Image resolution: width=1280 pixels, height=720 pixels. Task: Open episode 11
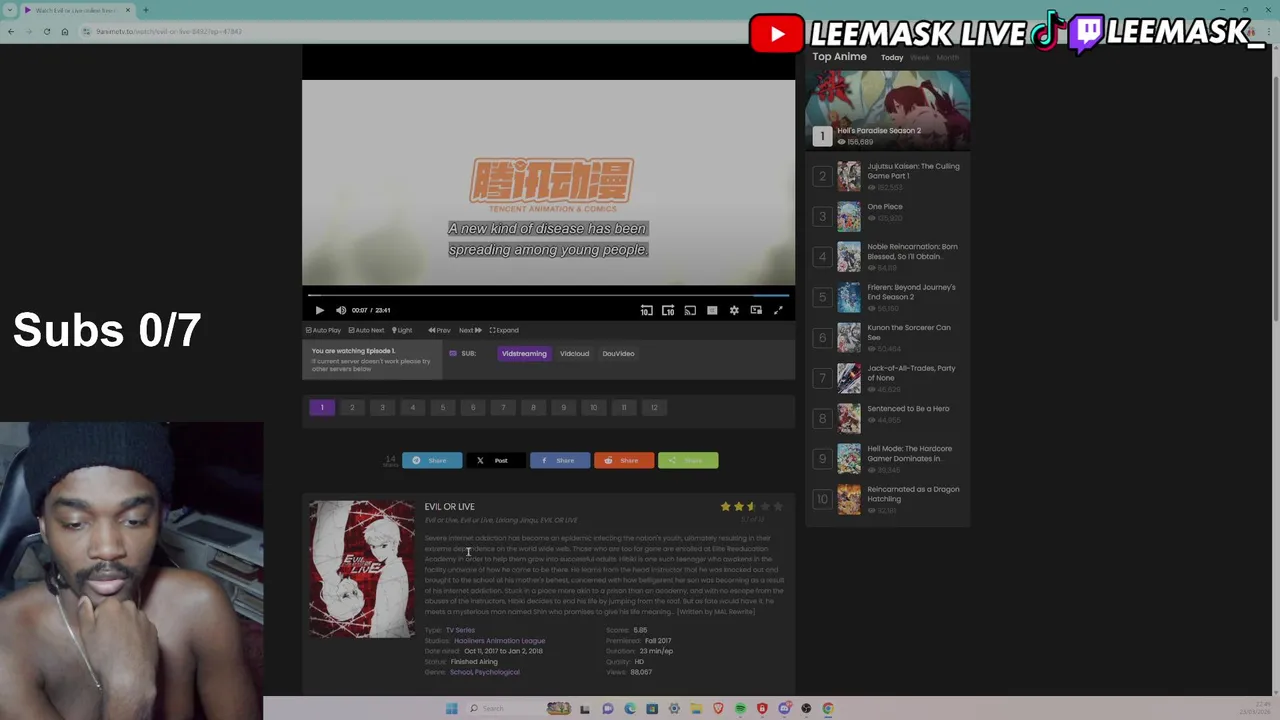click(x=624, y=407)
